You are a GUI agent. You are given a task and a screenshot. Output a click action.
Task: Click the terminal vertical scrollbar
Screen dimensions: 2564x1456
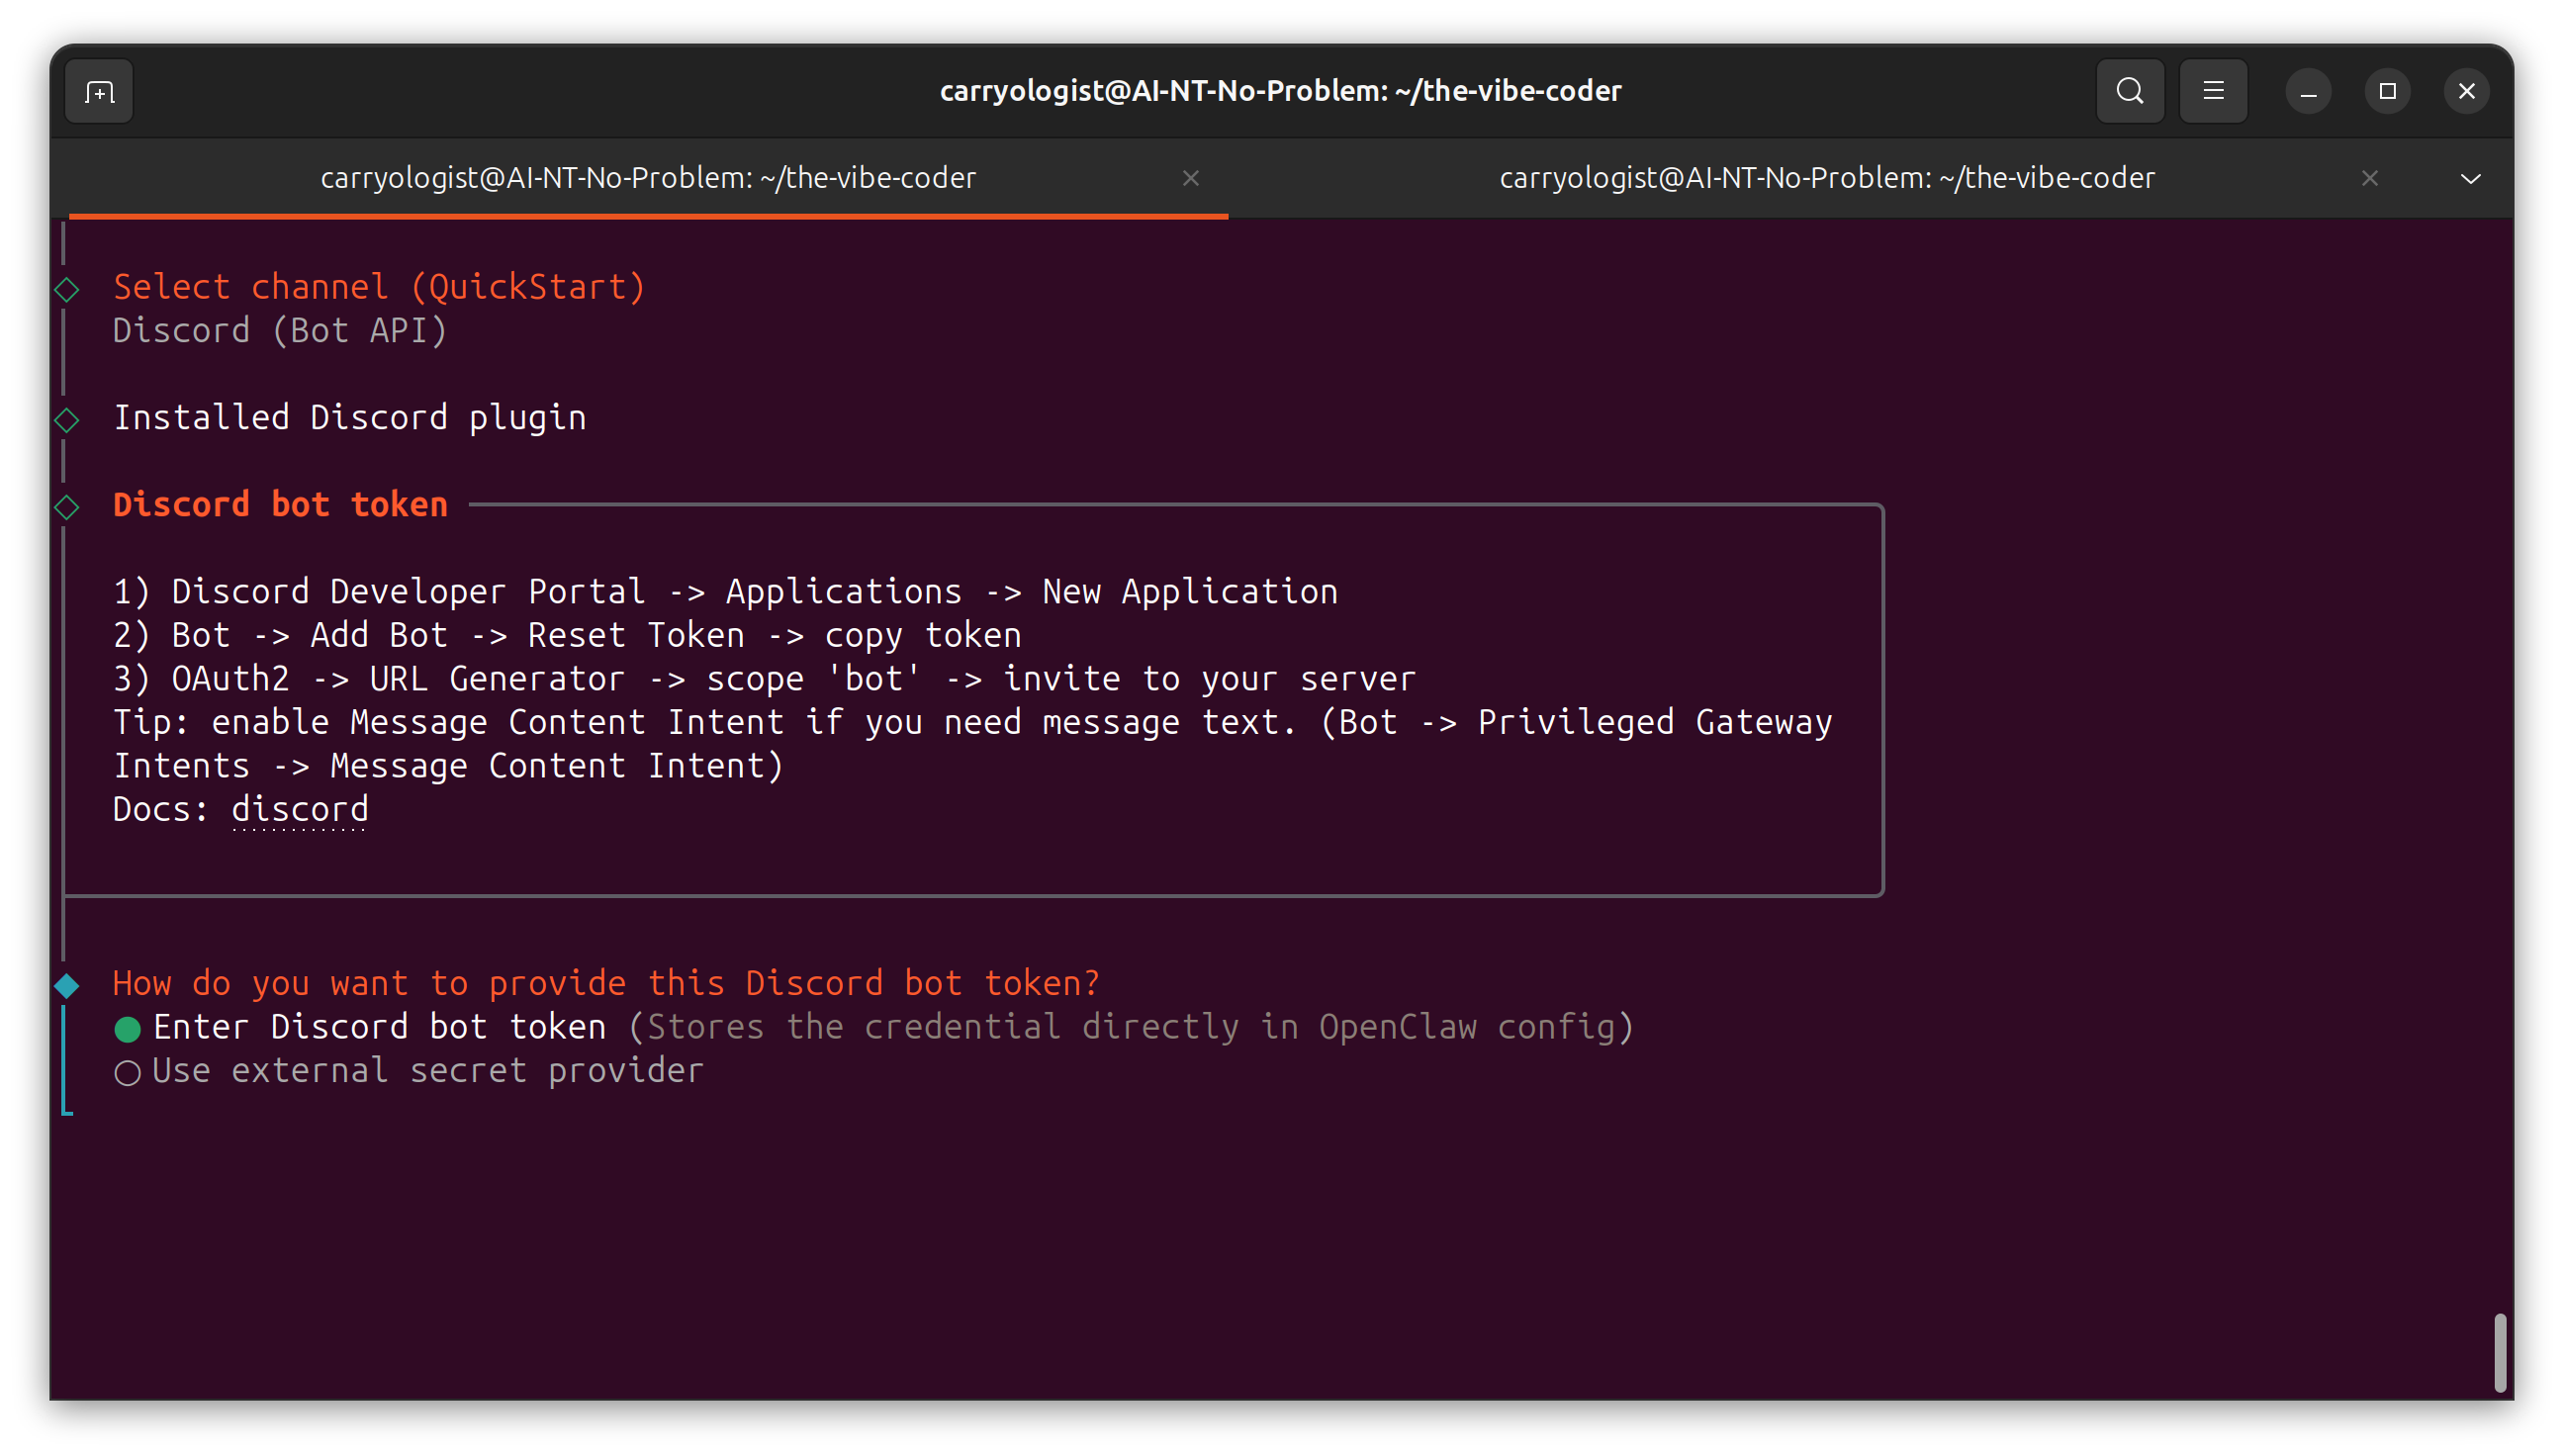pyautogui.click(x=2499, y=1352)
